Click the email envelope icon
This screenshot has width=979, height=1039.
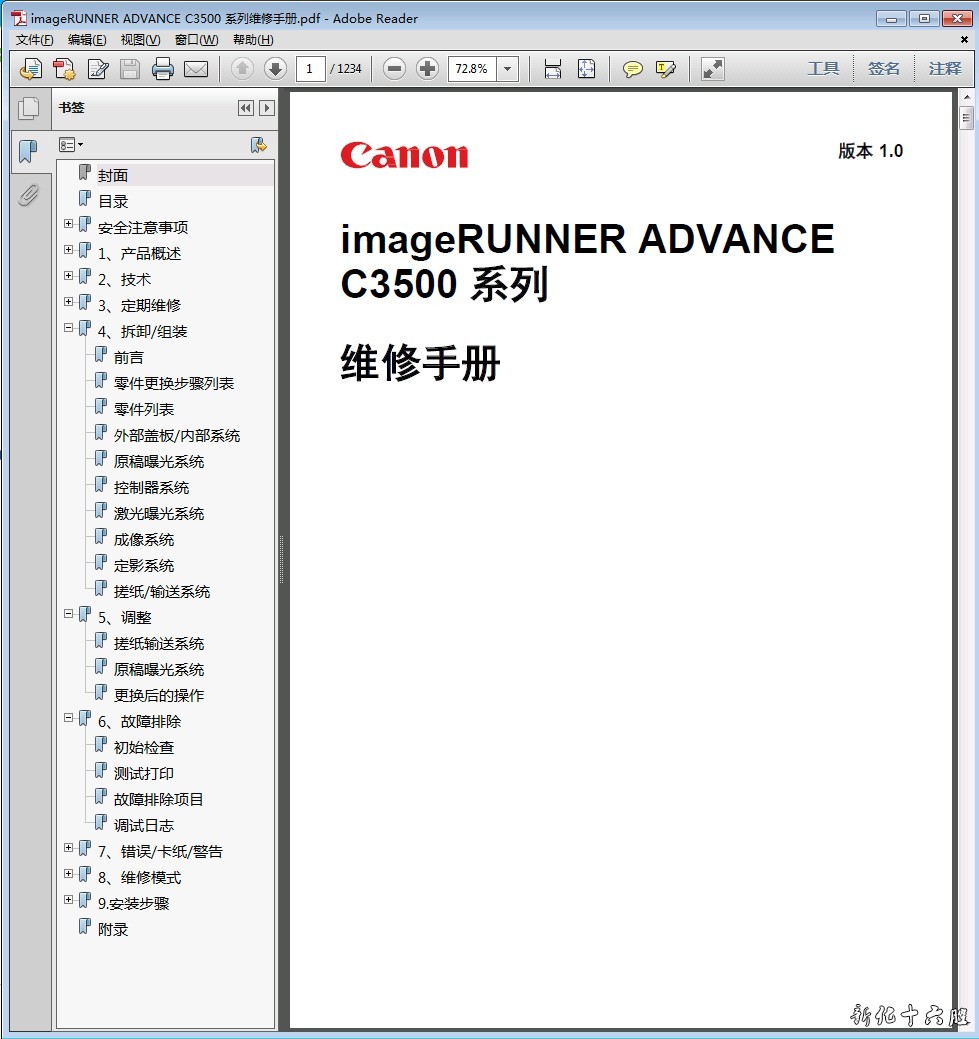(x=195, y=69)
